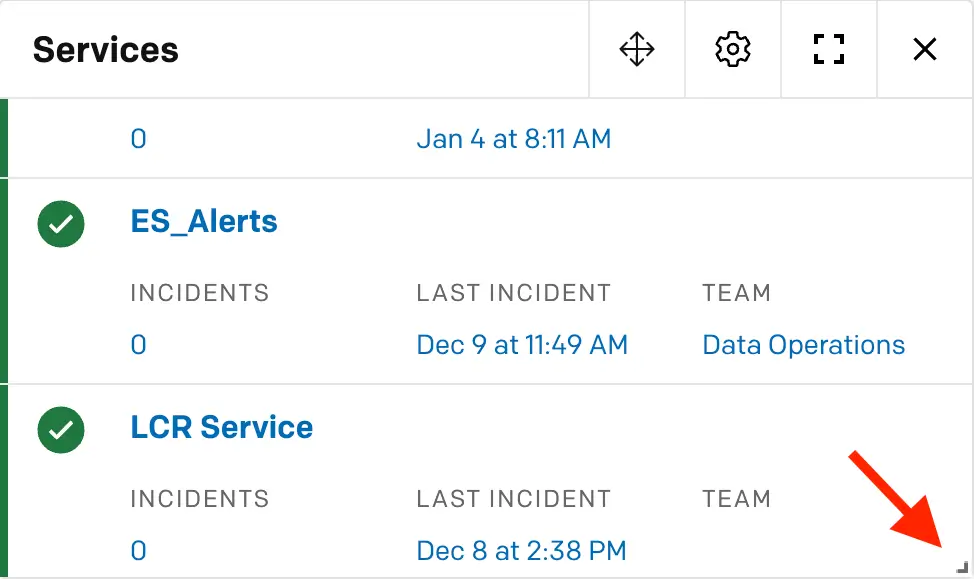Open the Jan 4 at 8:11 AM incident
Screen dimensions: 974x579
[514, 139]
